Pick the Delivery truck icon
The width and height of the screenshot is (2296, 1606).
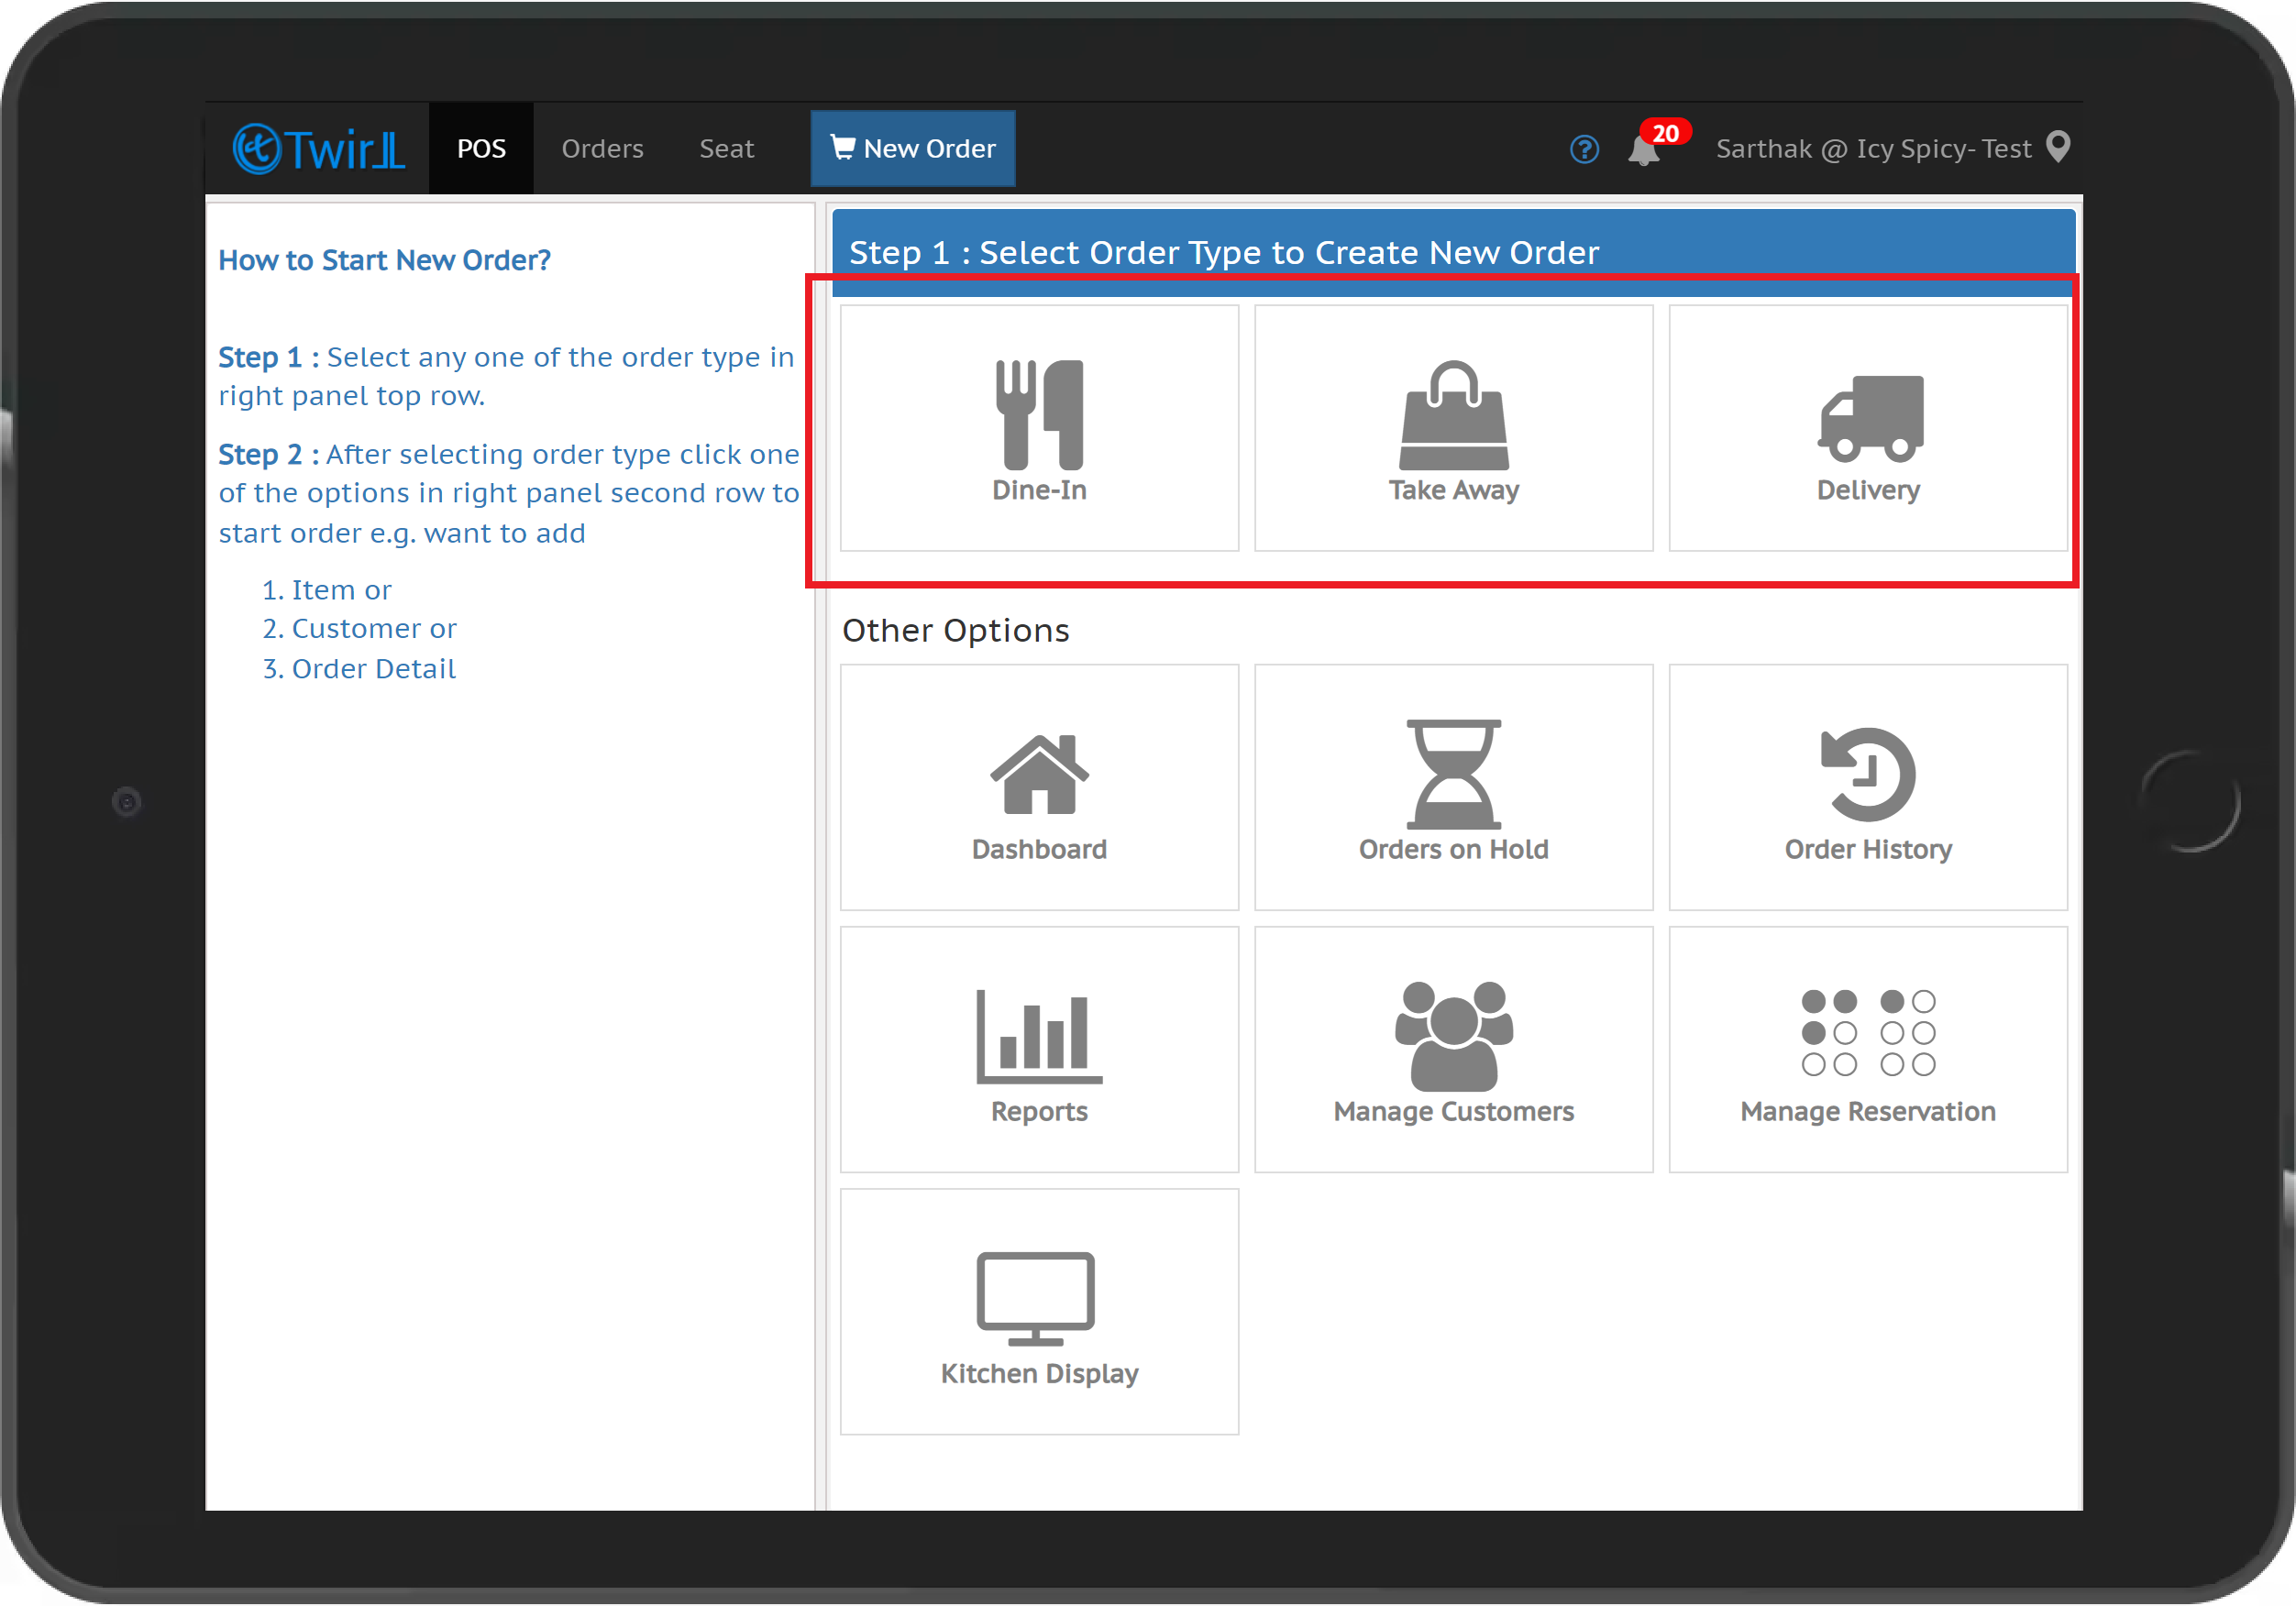(1868, 418)
